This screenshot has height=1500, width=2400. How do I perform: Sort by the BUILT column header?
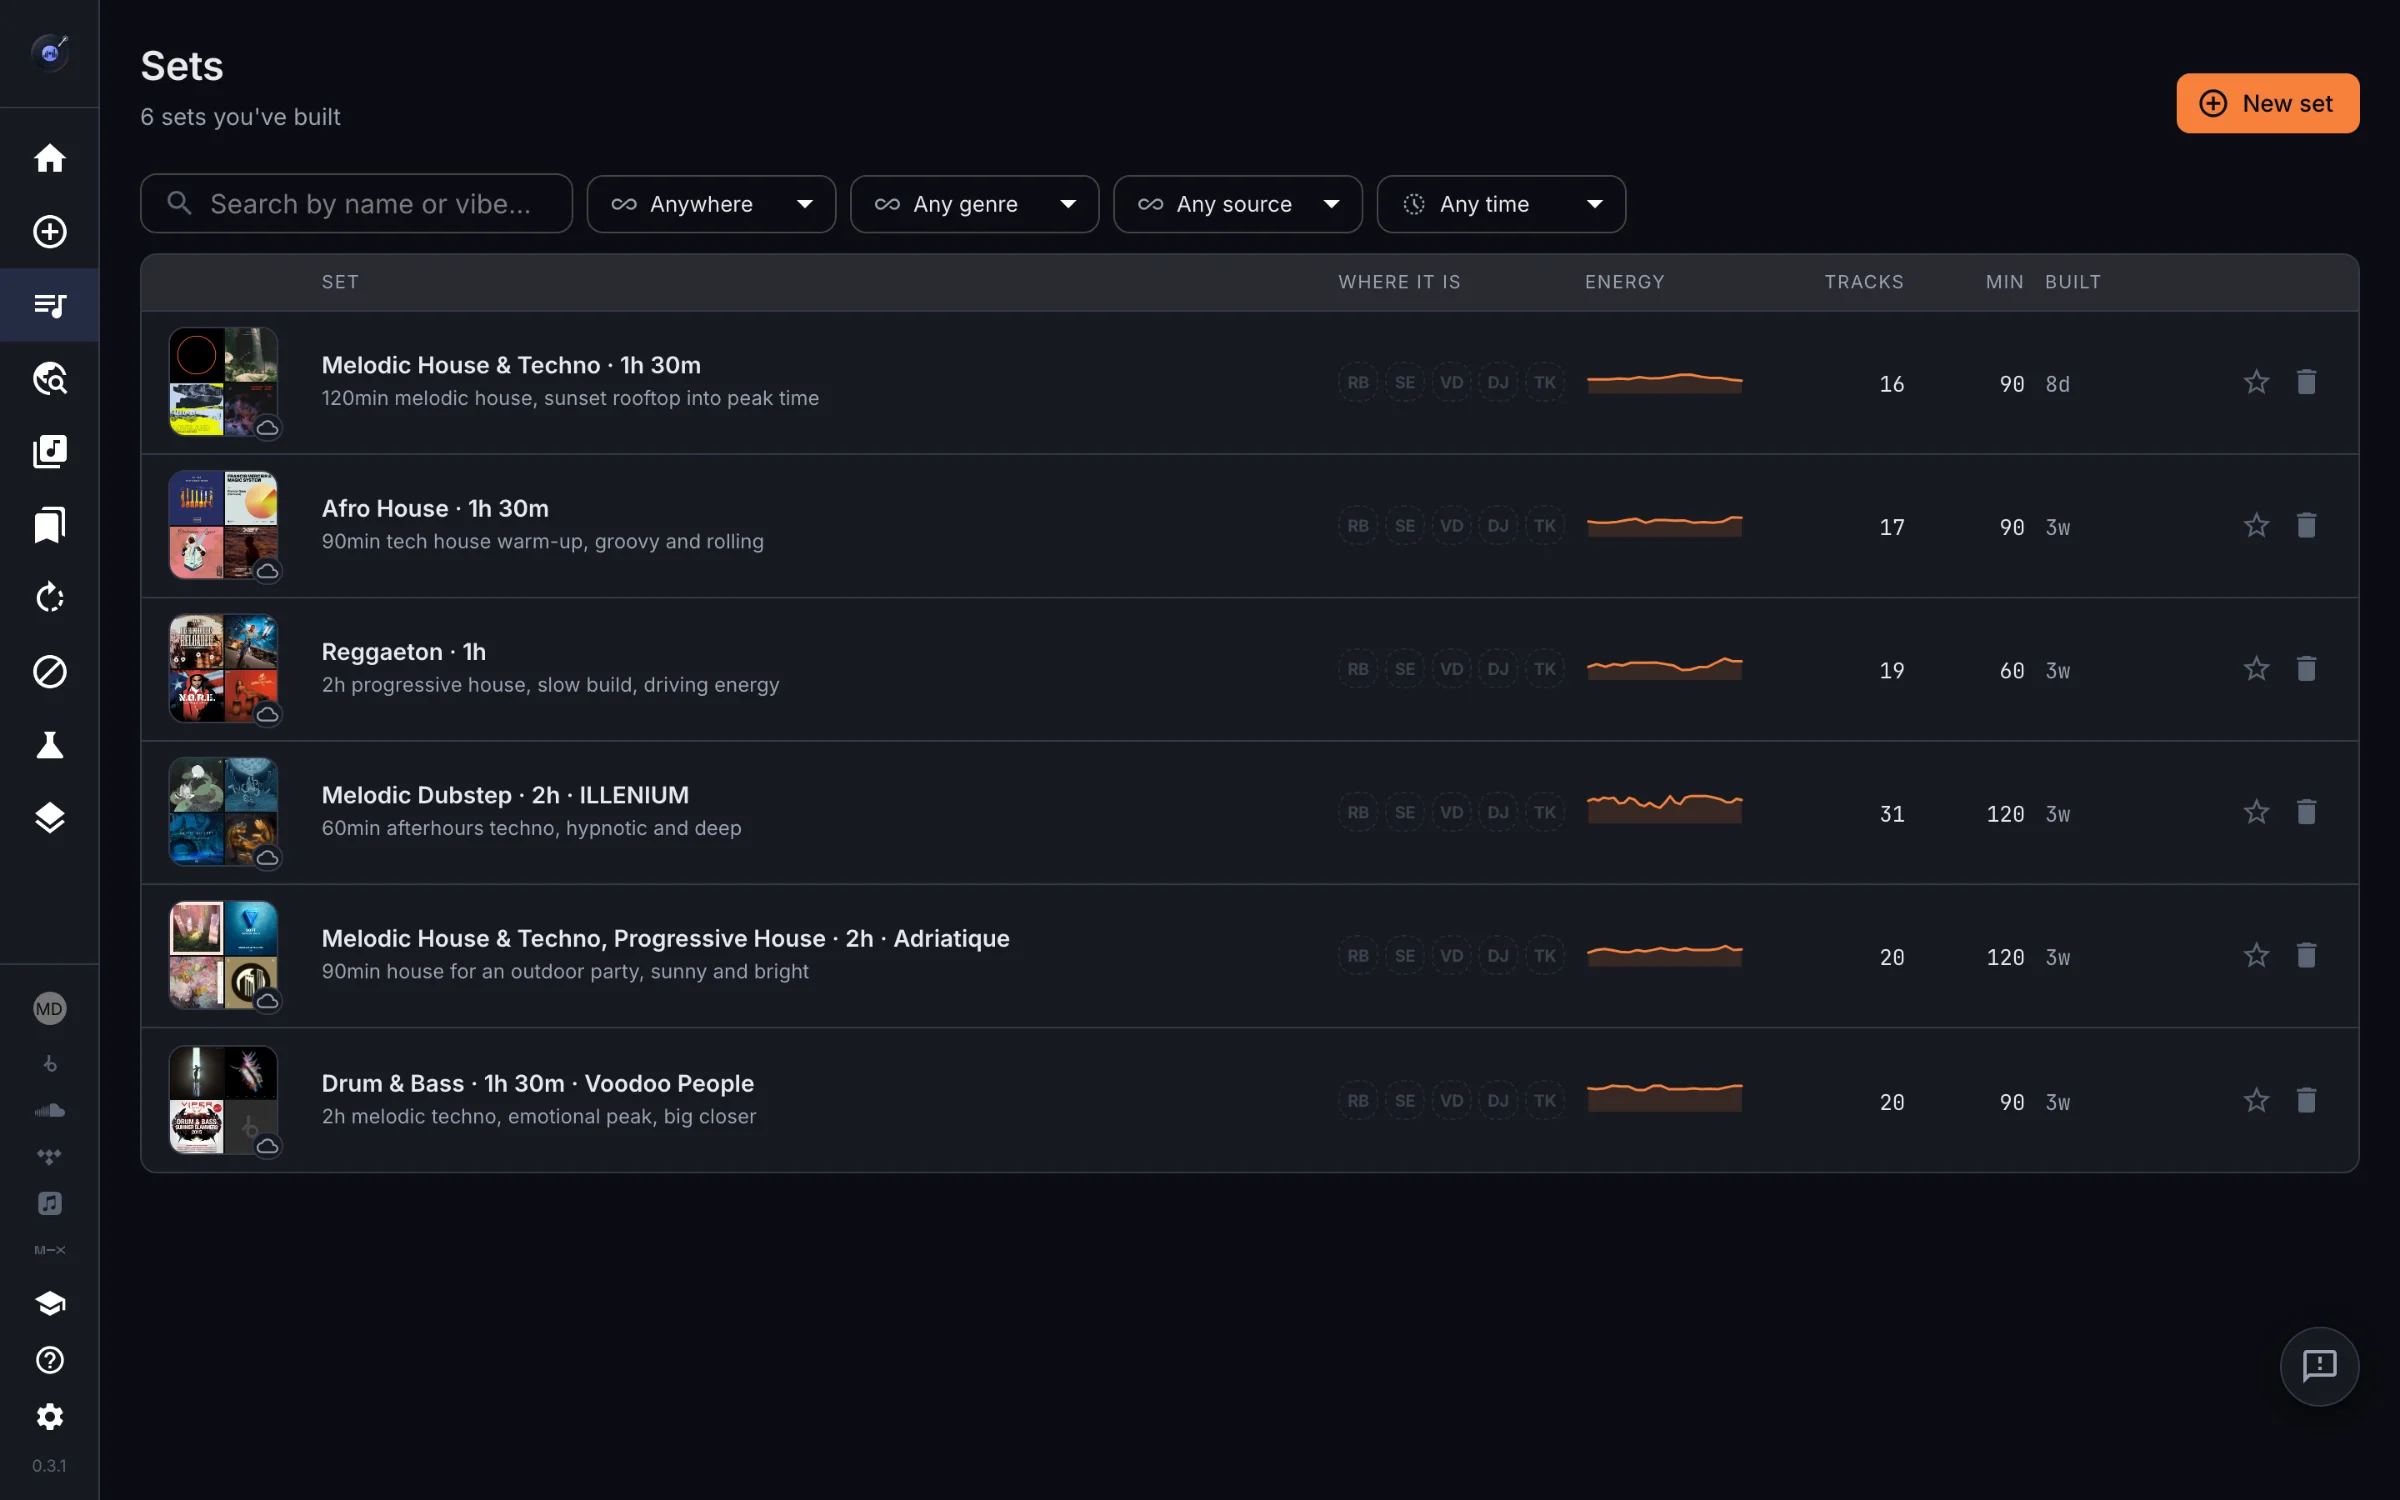[2072, 282]
